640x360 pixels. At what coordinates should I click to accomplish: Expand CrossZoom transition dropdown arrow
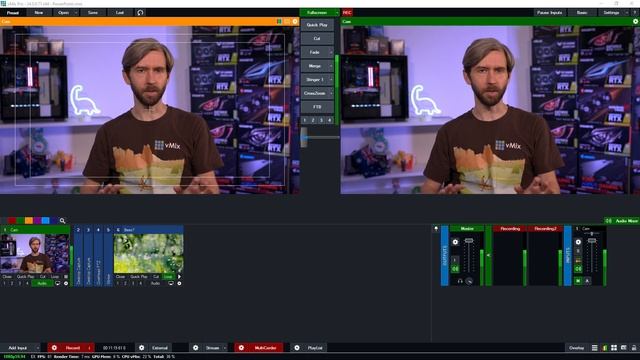tap(331, 93)
